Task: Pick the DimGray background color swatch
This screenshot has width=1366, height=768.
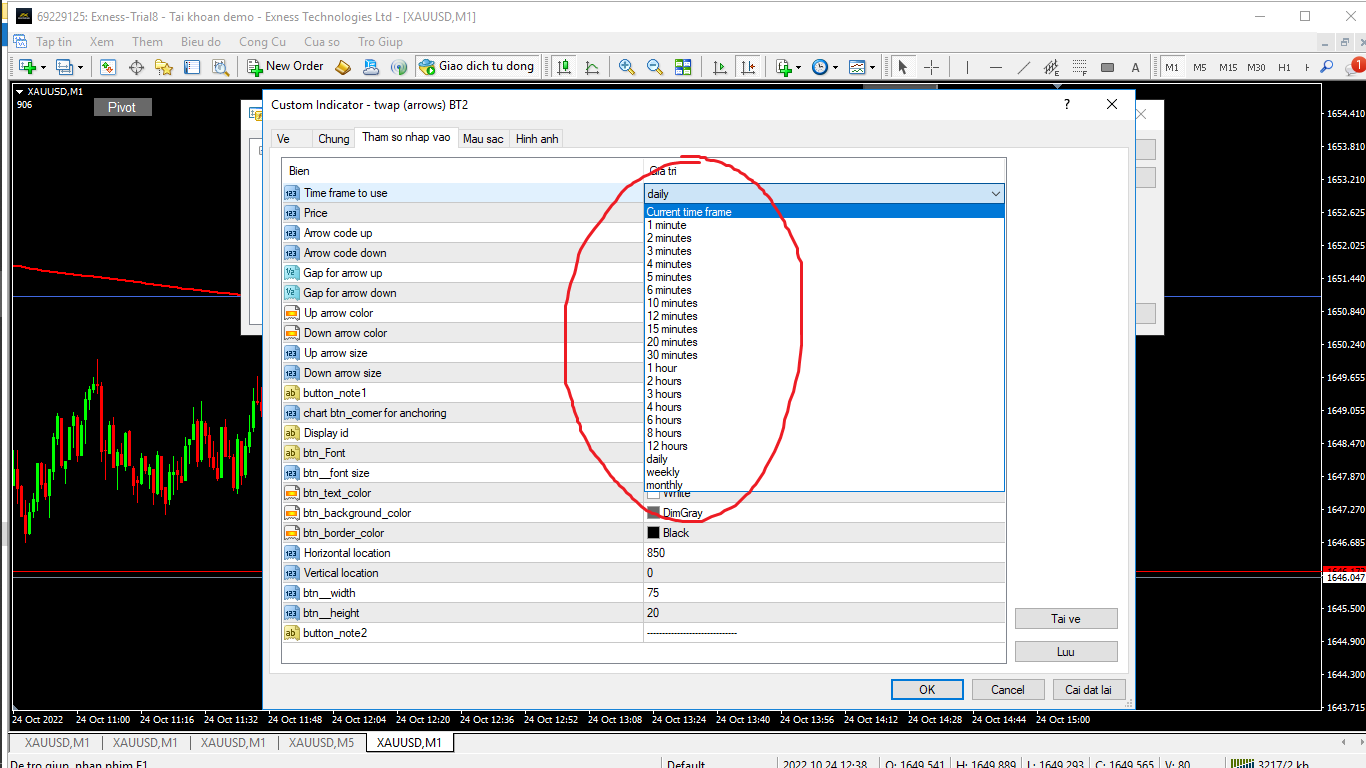Action: [654, 513]
